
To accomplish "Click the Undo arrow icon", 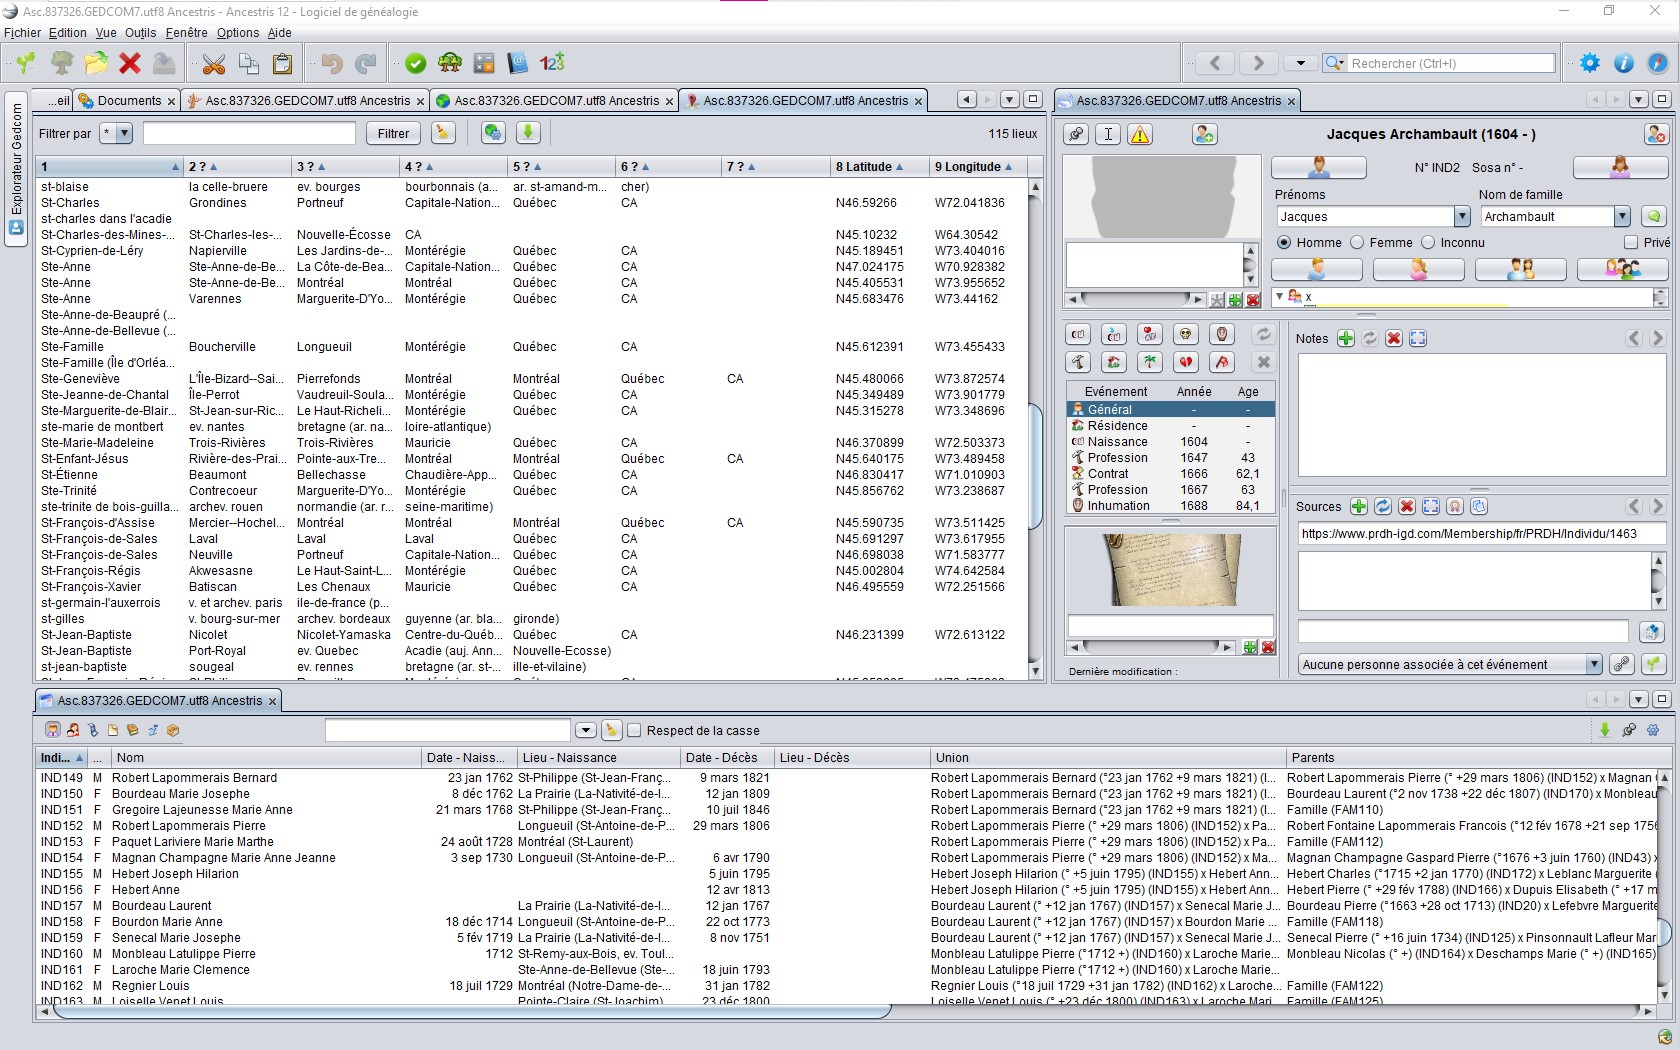I will 332,64.
